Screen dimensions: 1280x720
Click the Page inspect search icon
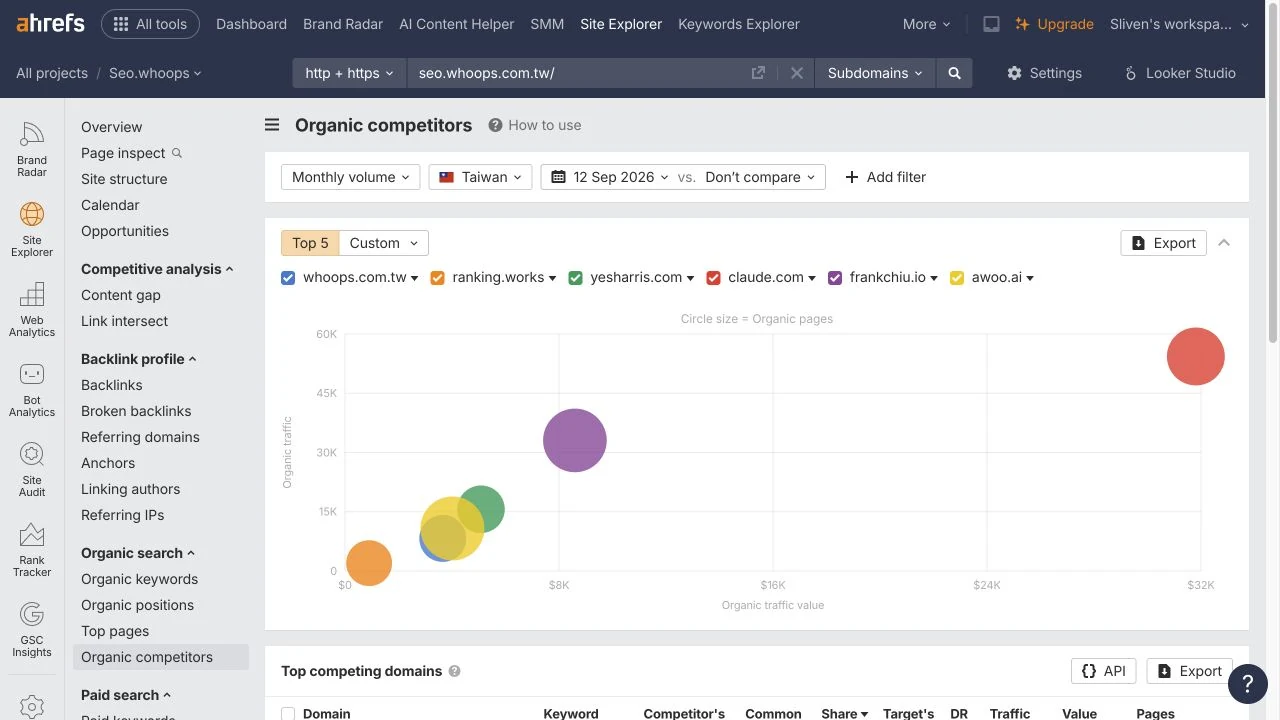(x=177, y=153)
